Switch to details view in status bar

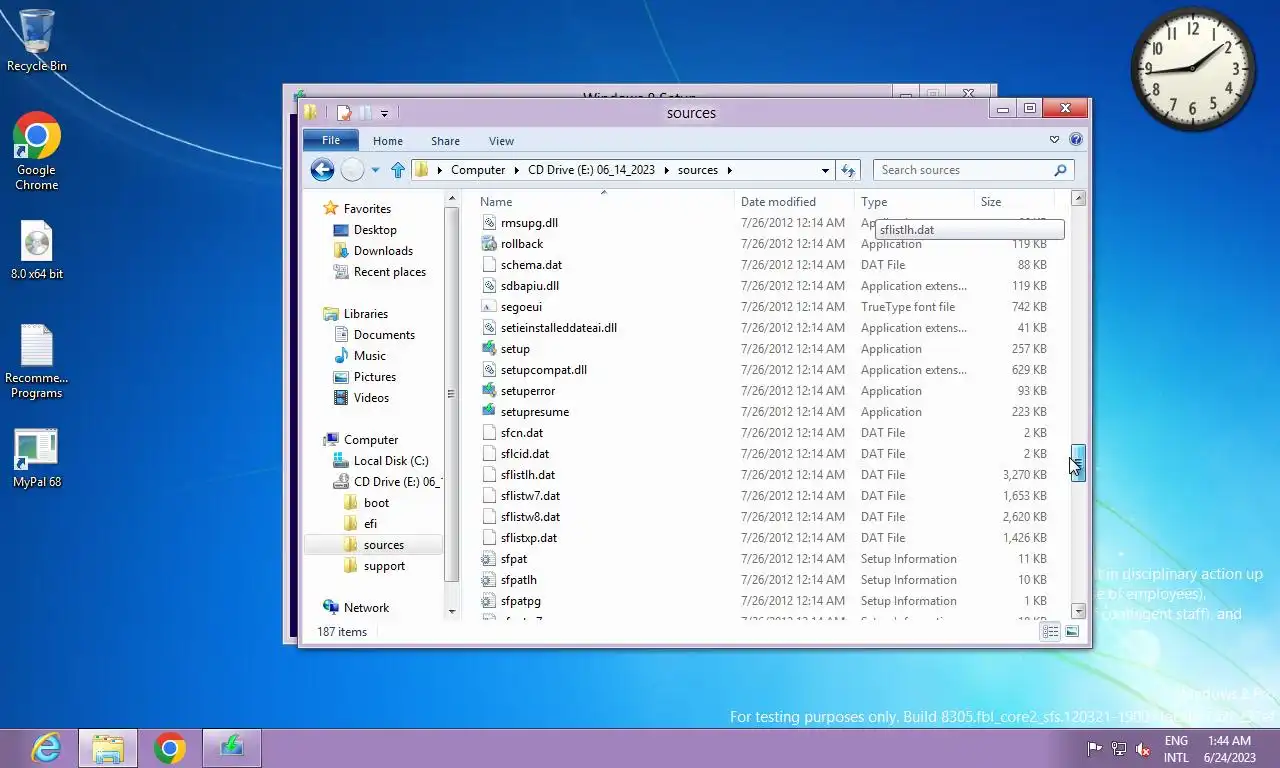coord(1050,632)
